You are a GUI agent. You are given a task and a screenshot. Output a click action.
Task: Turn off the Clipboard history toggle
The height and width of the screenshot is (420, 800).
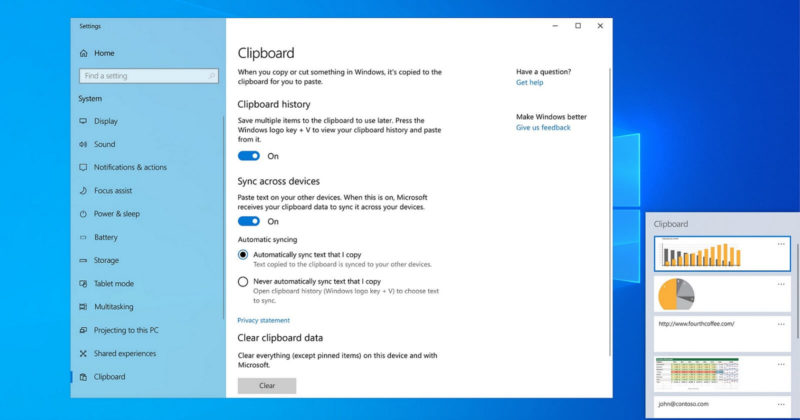[249, 156]
